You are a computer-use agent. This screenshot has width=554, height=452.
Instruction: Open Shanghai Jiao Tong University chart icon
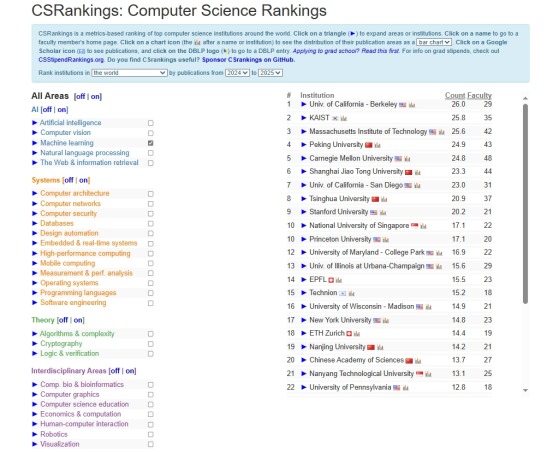point(417,172)
